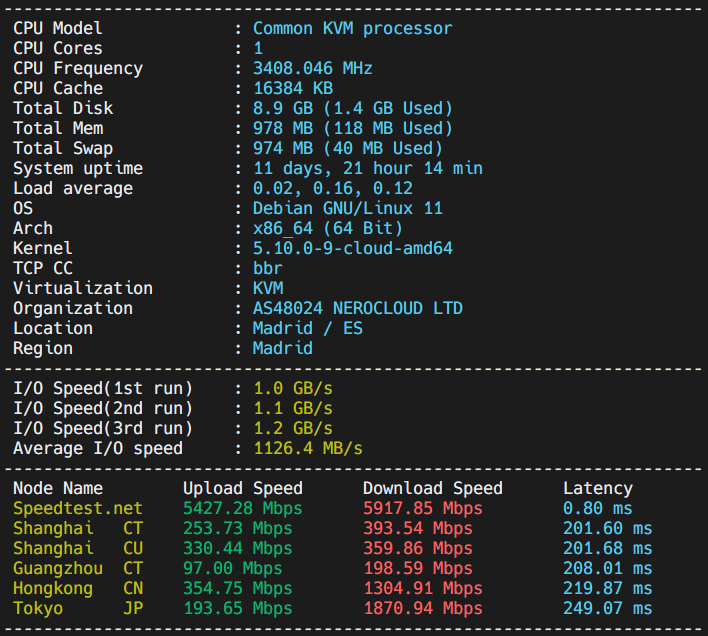The width and height of the screenshot is (708, 636).
Task: Click the Tokyo latency value 249.07 ms
Action: (607, 608)
